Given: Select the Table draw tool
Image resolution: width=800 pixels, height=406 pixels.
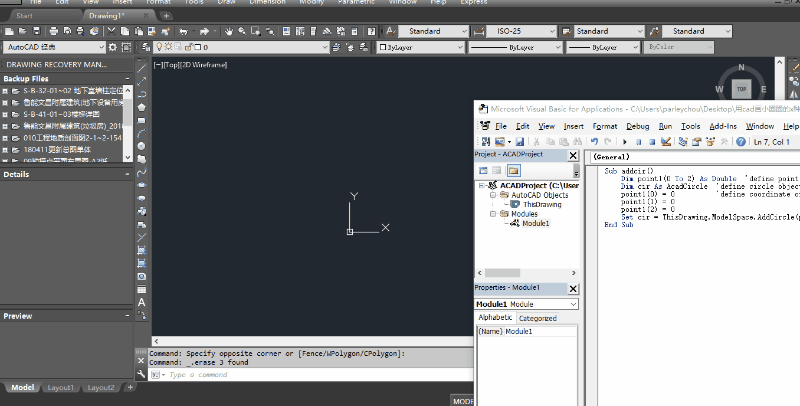Looking at the screenshot, I should coord(142,289).
